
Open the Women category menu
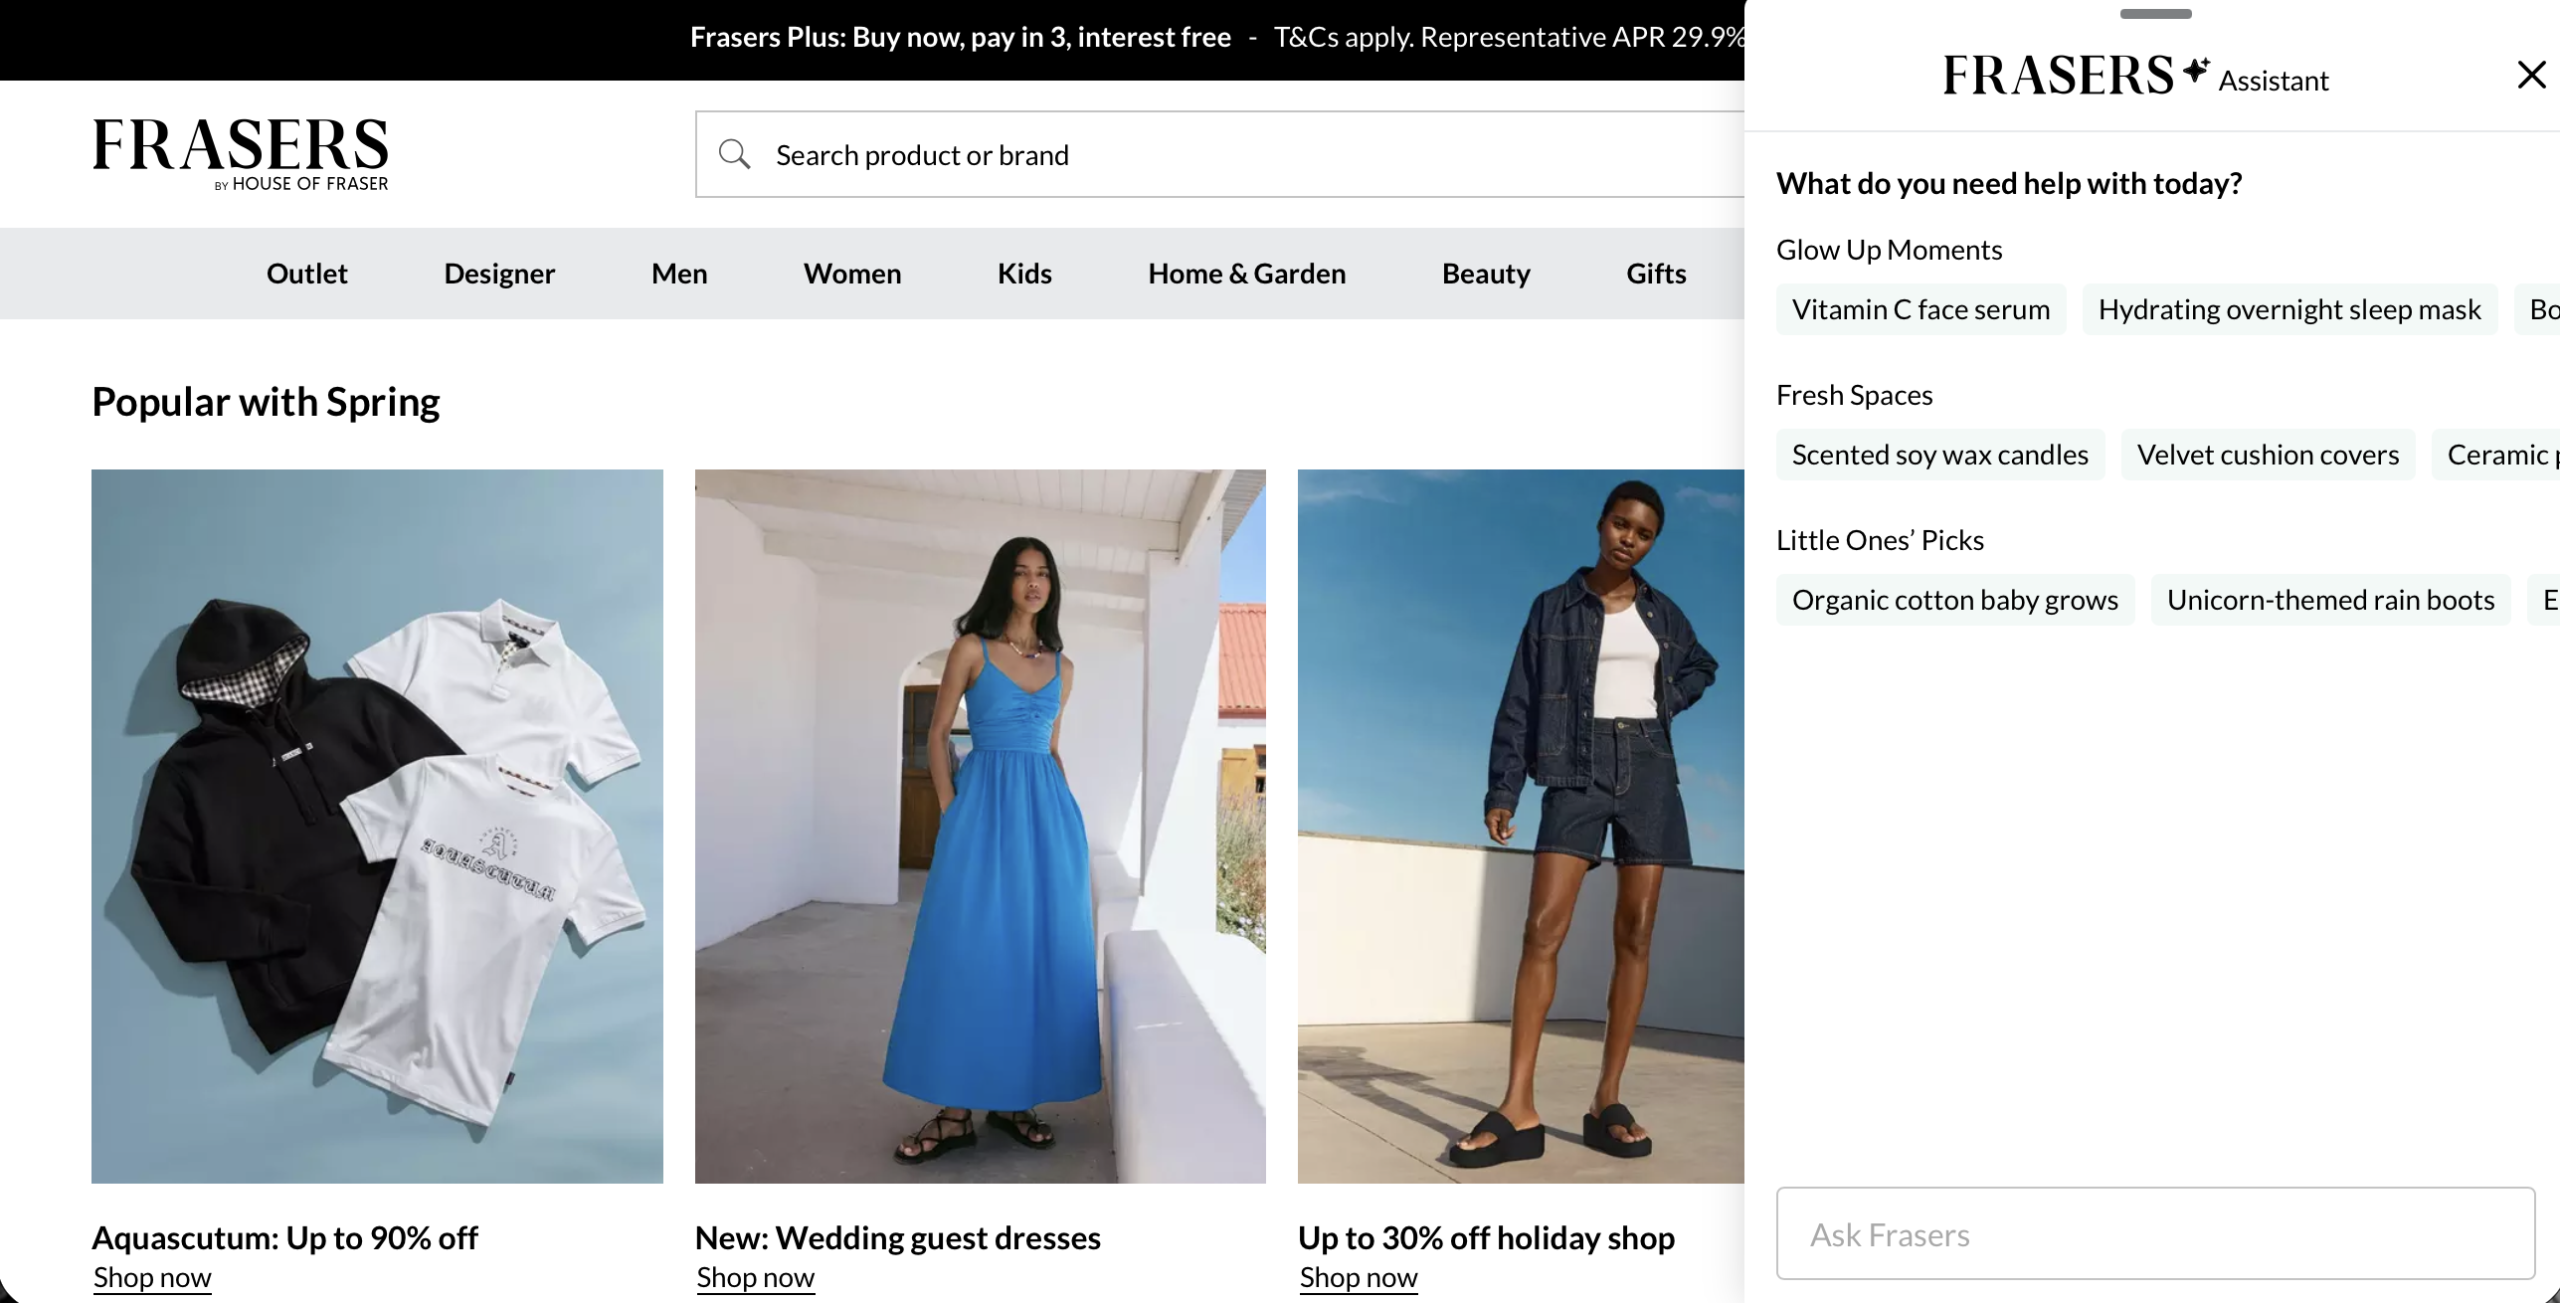point(852,273)
